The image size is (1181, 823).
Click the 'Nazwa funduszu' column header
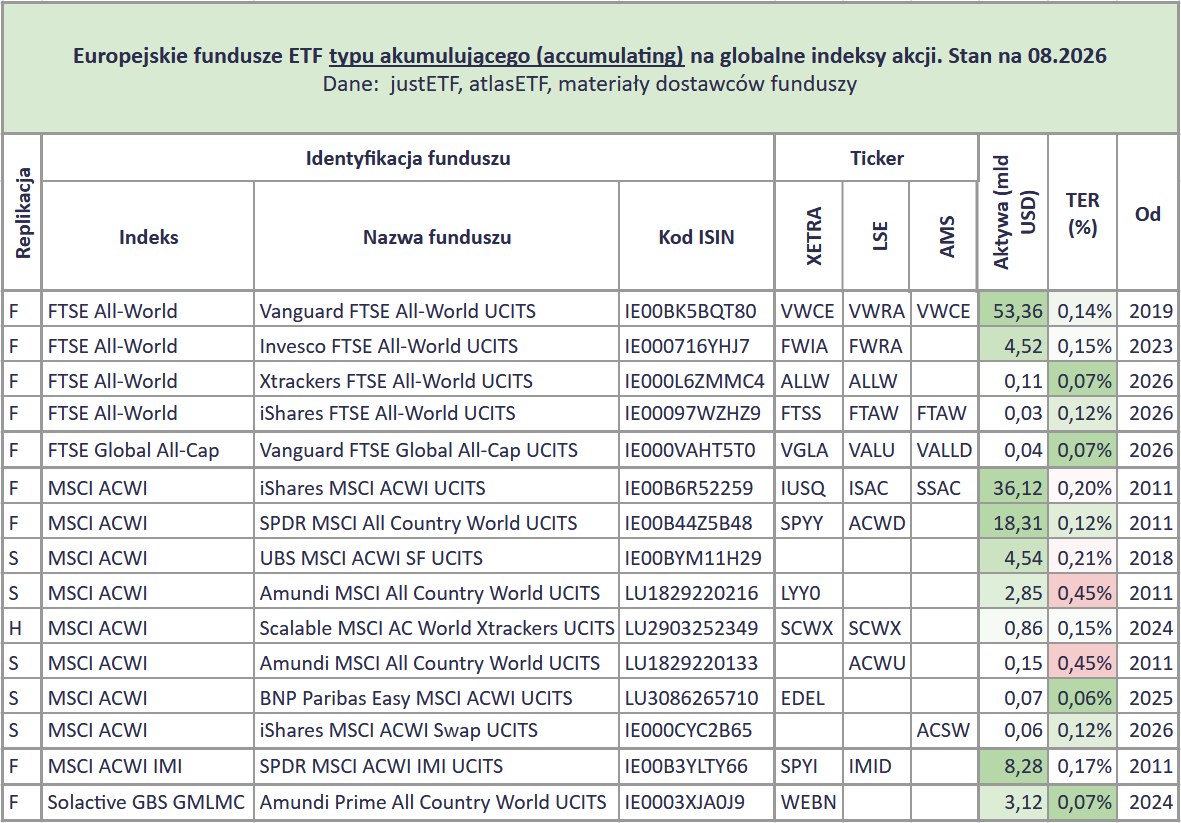click(x=436, y=236)
